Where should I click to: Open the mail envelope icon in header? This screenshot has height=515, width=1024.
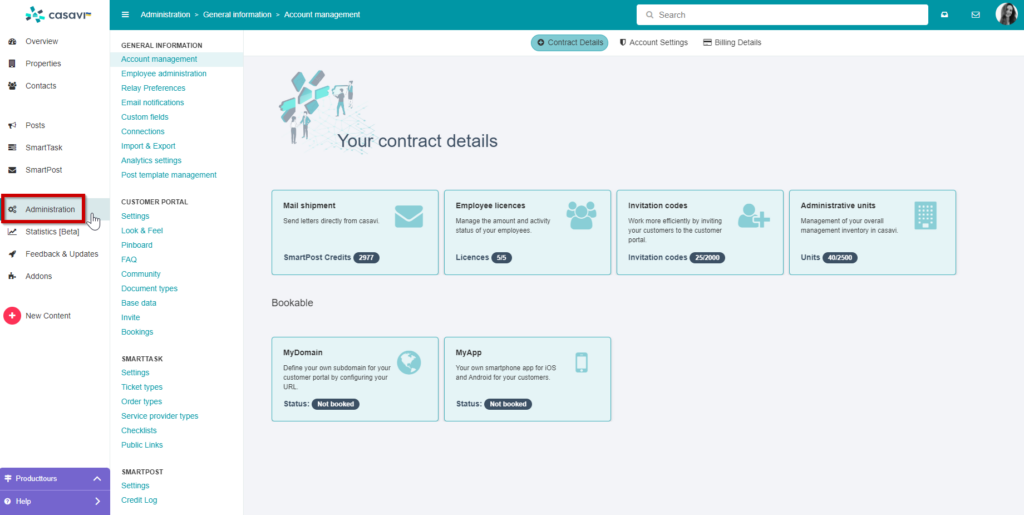pyautogui.click(x=975, y=15)
